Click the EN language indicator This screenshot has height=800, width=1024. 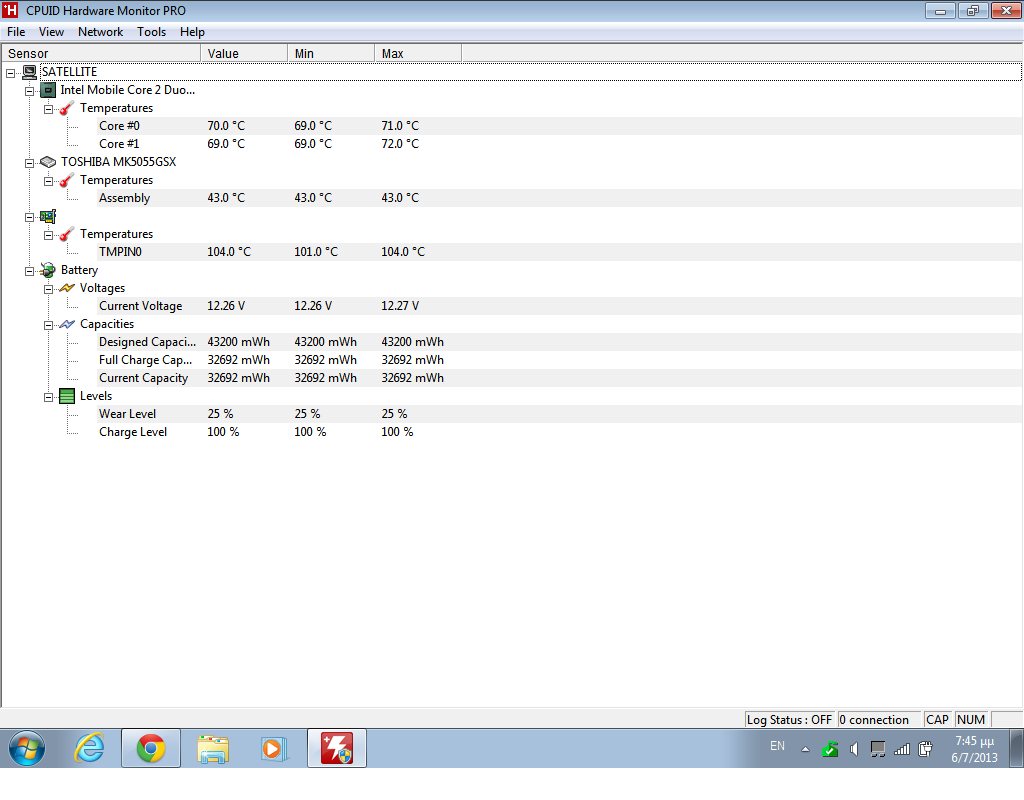tap(777, 746)
